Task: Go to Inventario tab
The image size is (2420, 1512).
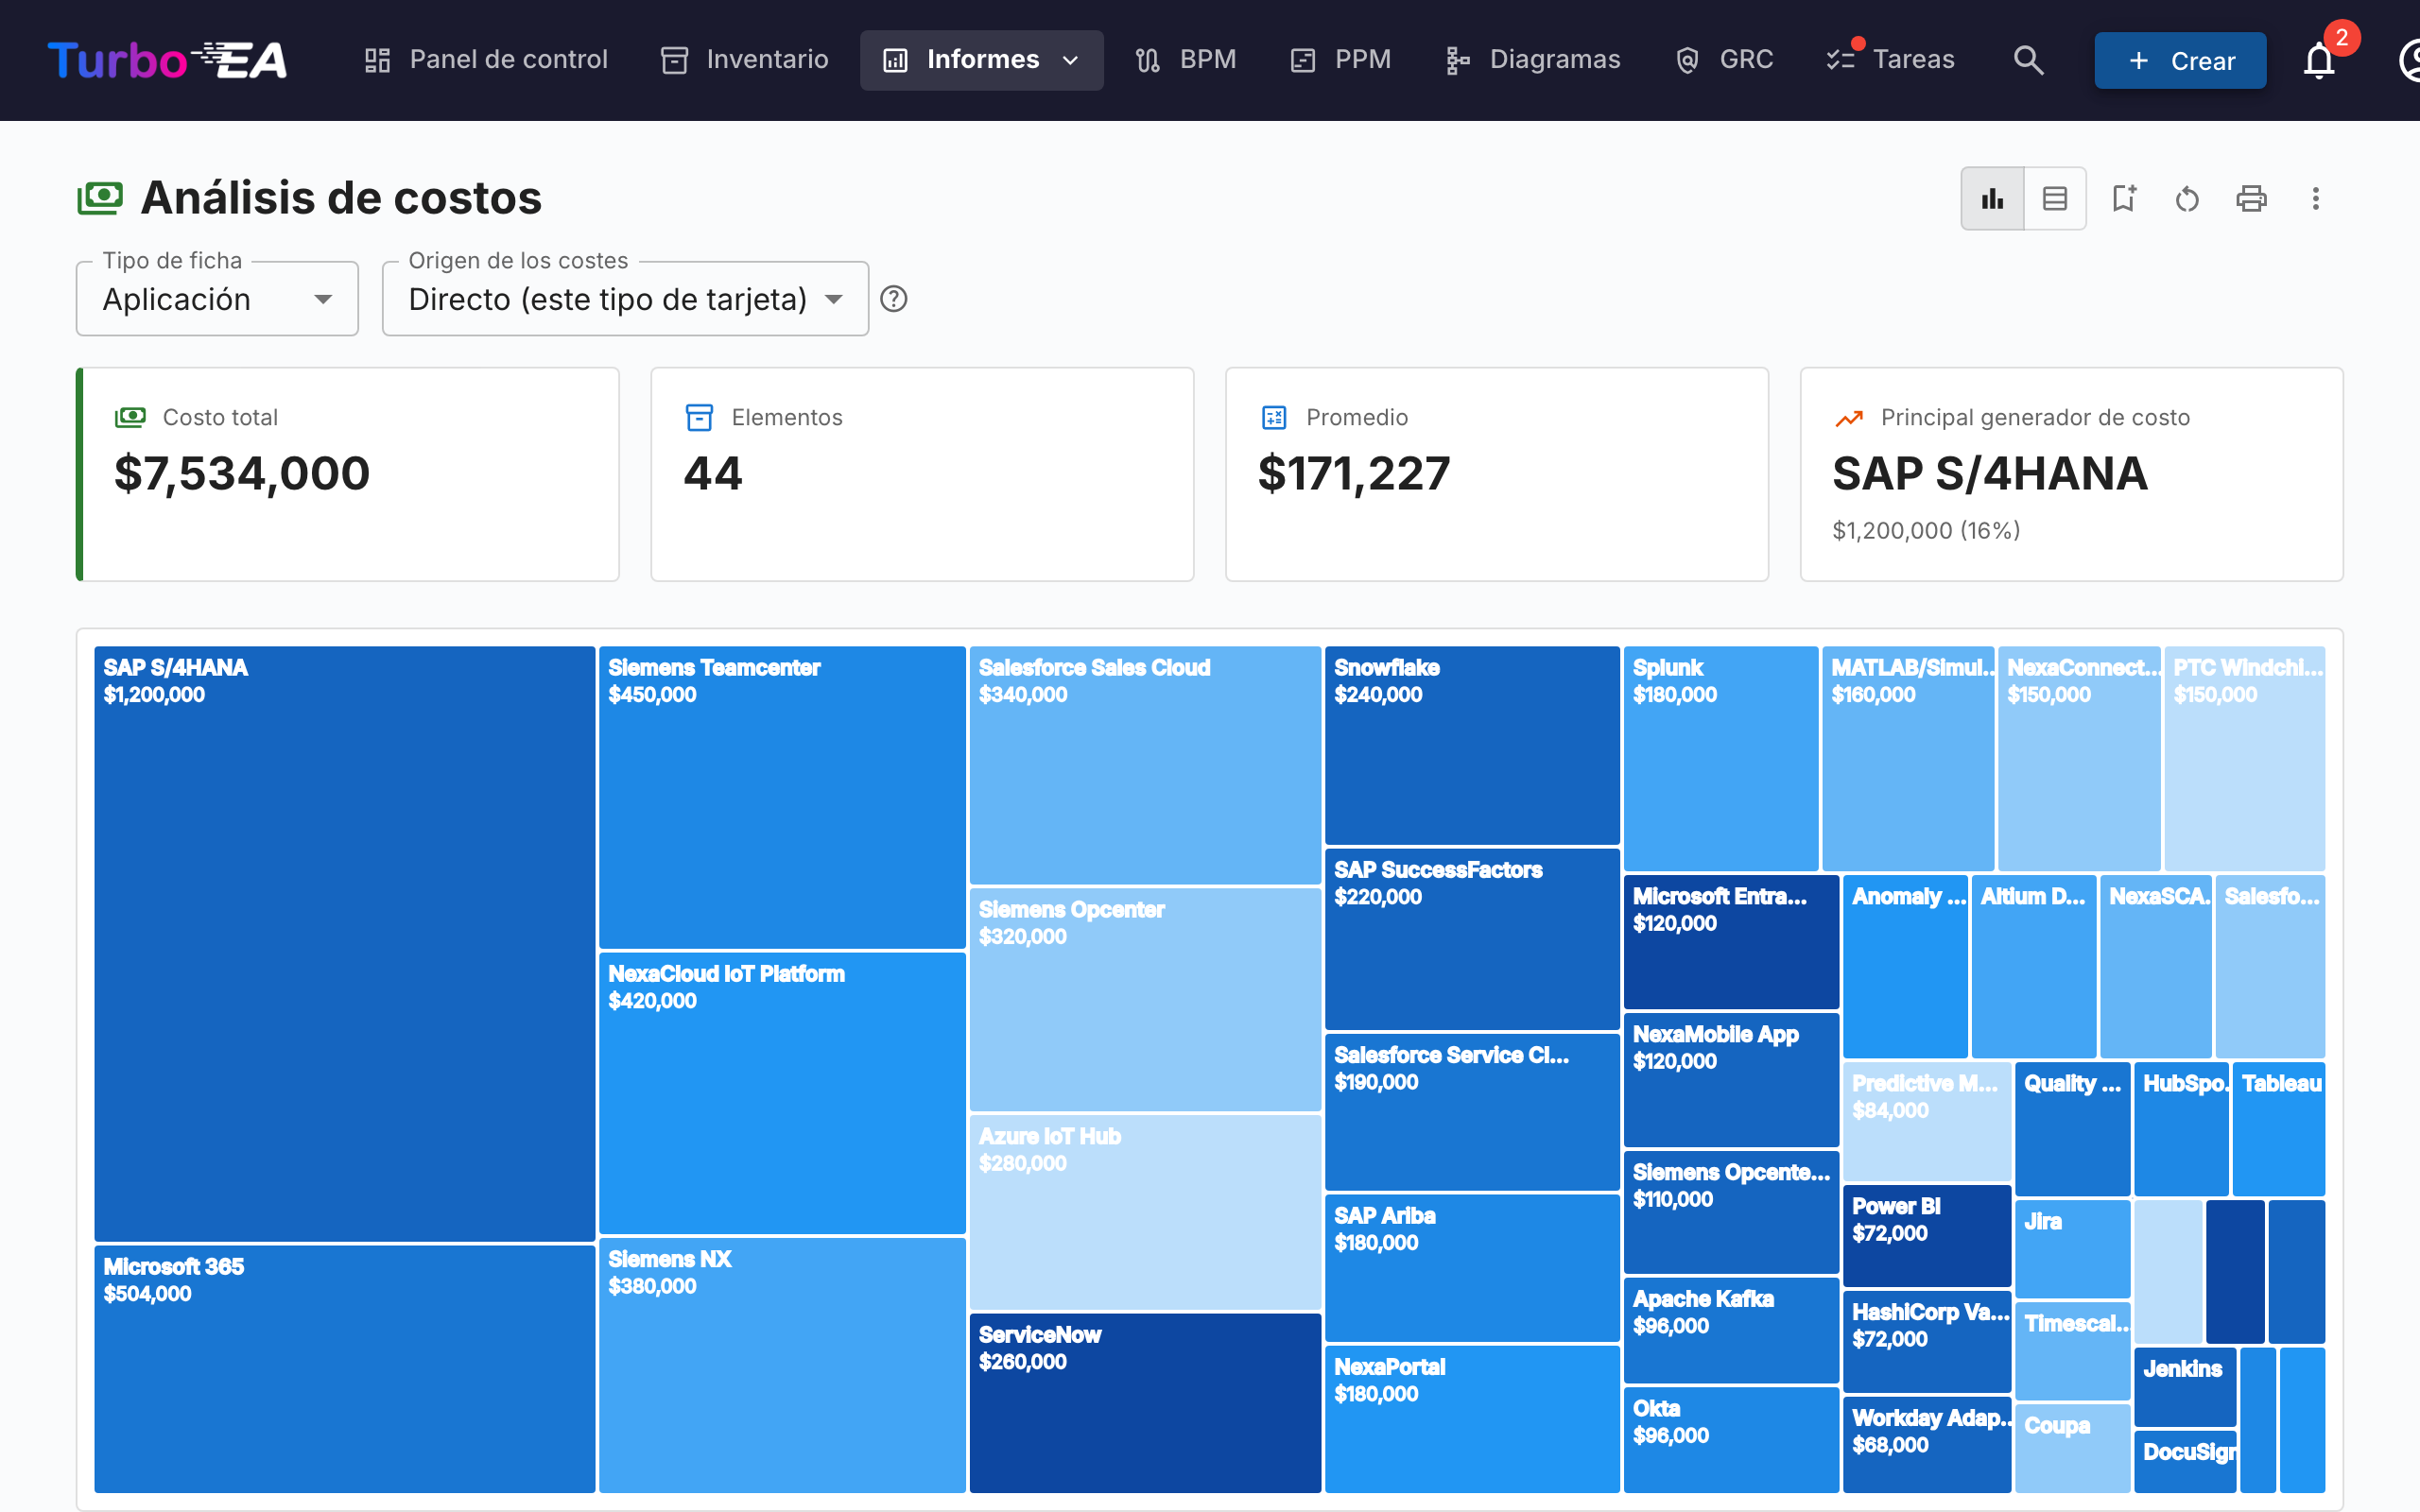Action: pyautogui.click(x=745, y=60)
